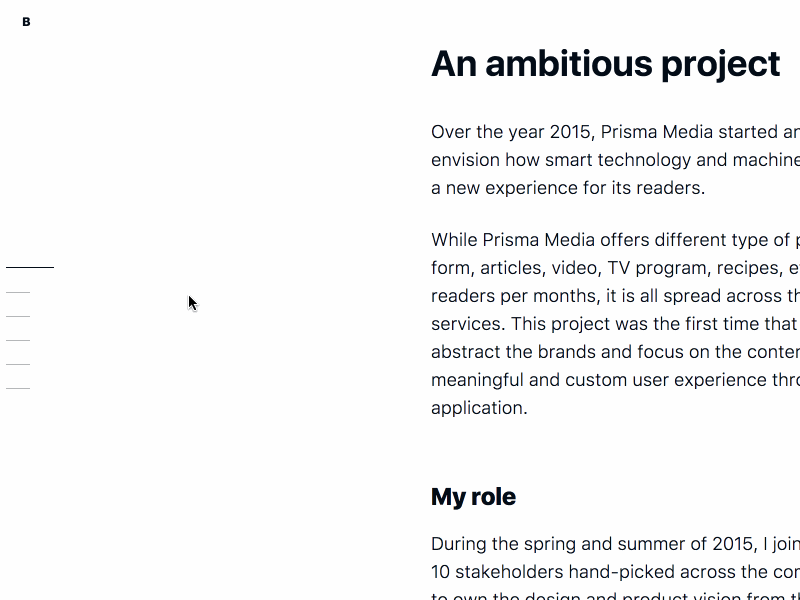Click the line starting "10 stakeholders hand-picked"
Image resolution: width=800 pixels, height=600 pixels.
615,572
